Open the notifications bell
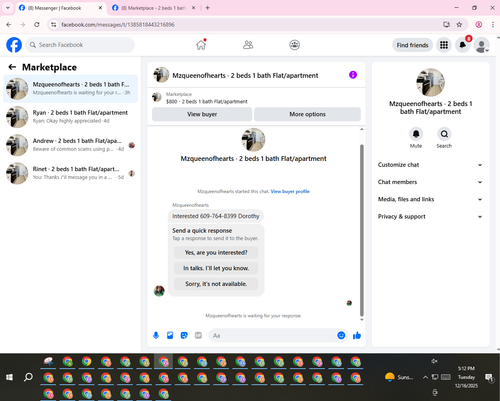Viewport: 500px width, 401px height. 463,45
